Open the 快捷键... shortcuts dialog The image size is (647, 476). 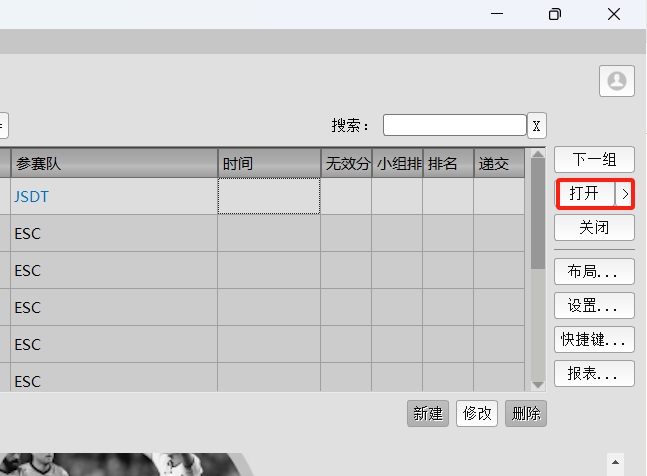pos(594,339)
